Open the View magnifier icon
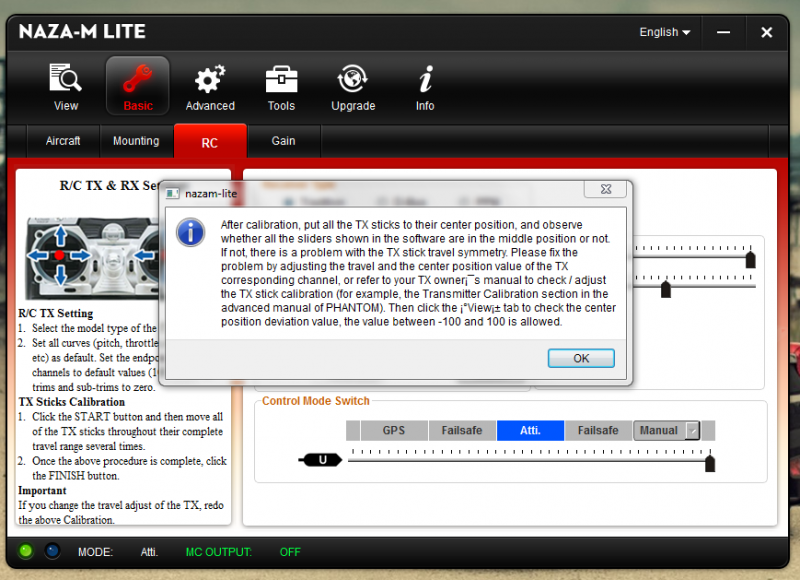The height and width of the screenshot is (580, 800). pos(66,80)
